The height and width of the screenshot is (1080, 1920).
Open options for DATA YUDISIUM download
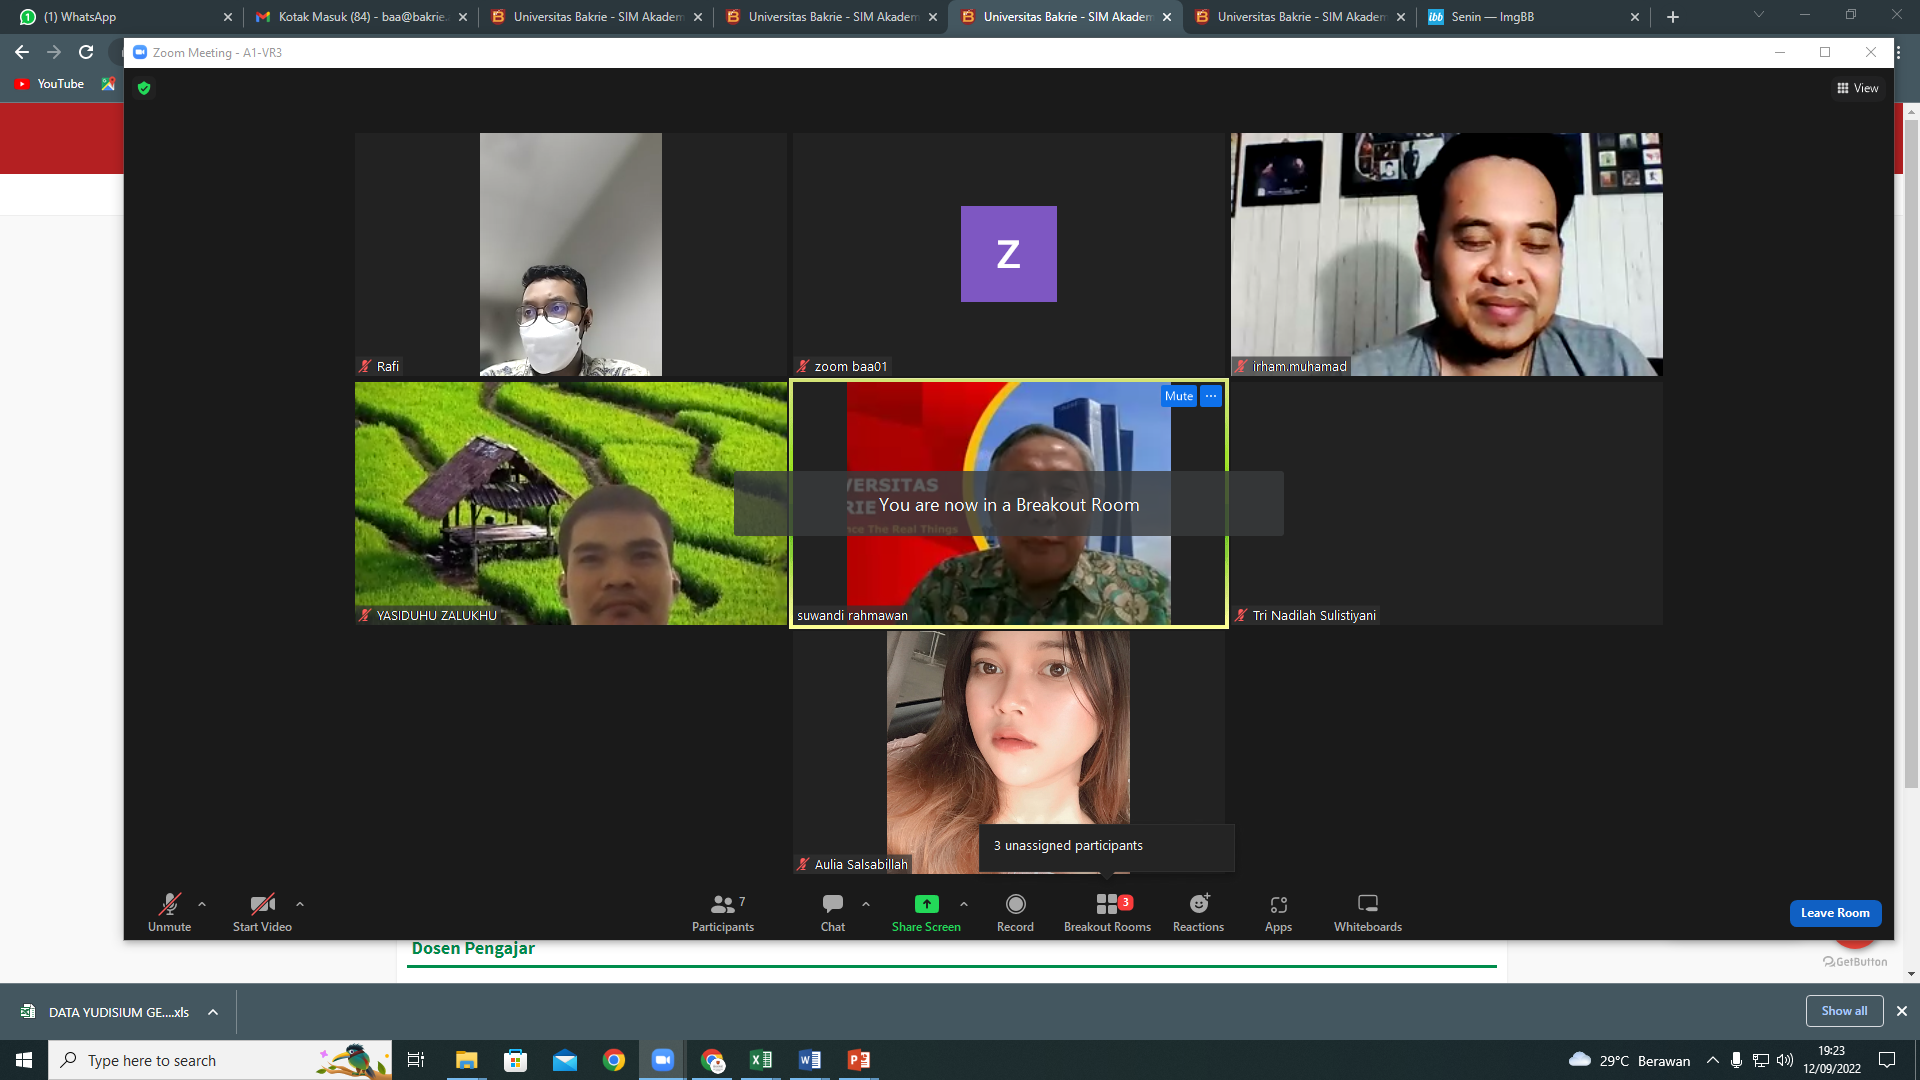pyautogui.click(x=213, y=1012)
